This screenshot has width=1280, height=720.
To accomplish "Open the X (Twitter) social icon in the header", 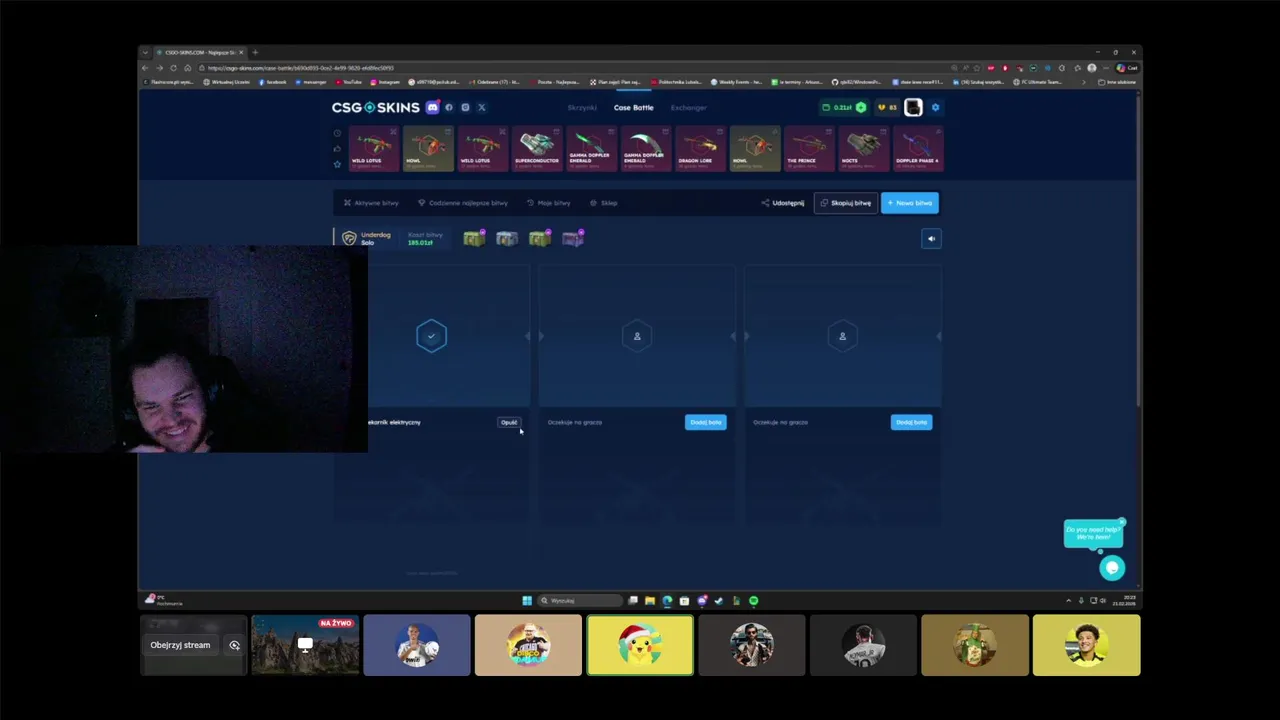I will click(x=481, y=107).
